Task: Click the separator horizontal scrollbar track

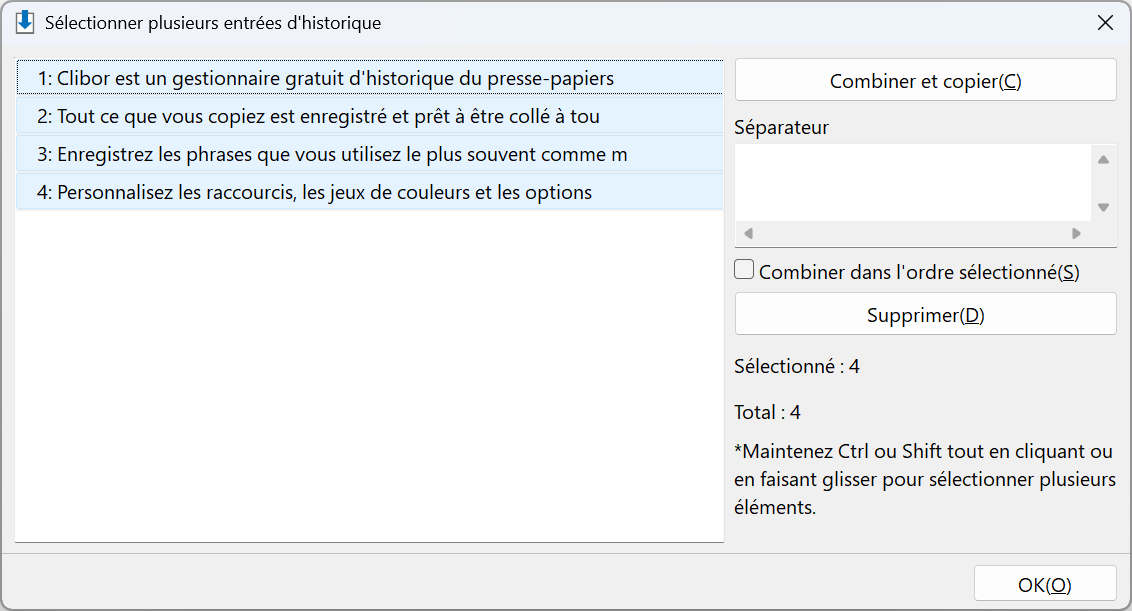Action: tap(913, 233)
